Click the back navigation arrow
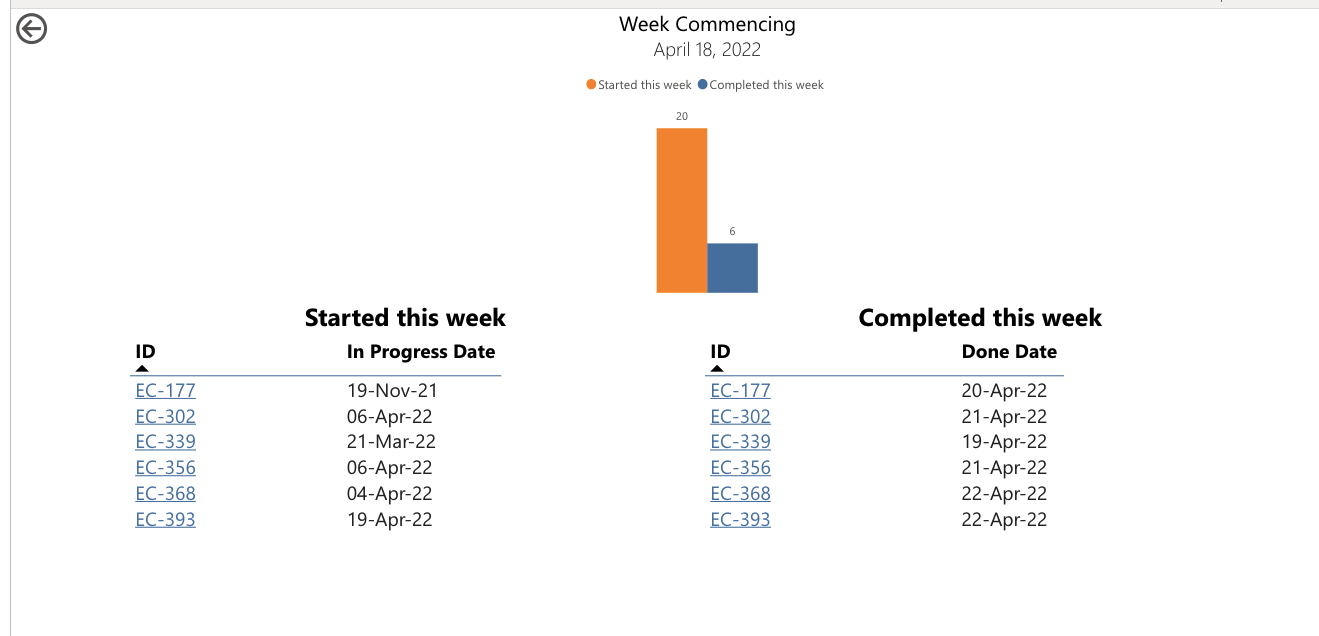 click(x=31, y=29)
